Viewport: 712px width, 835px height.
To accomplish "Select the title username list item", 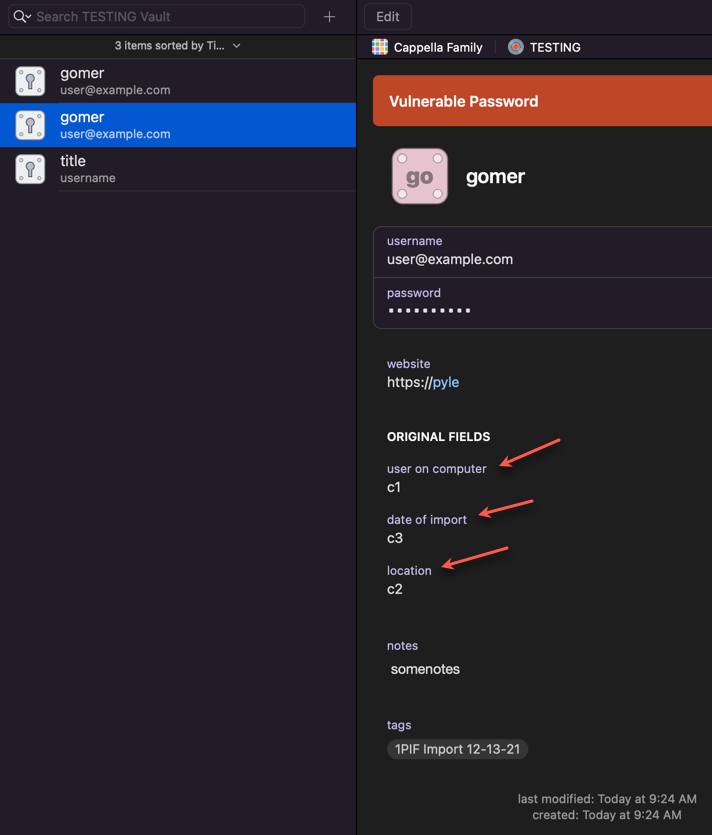I will (x=180, y=169).
